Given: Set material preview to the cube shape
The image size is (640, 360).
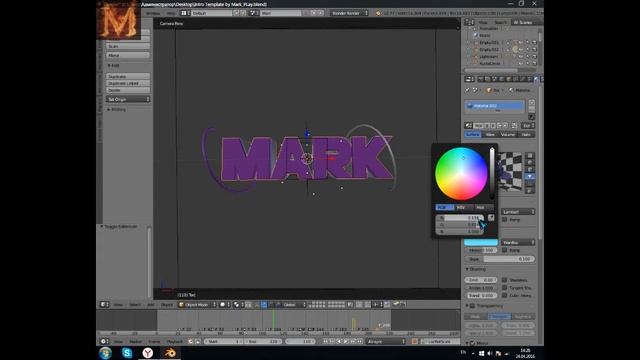Looking at the screenshot, I should click(x=530, y=169).
